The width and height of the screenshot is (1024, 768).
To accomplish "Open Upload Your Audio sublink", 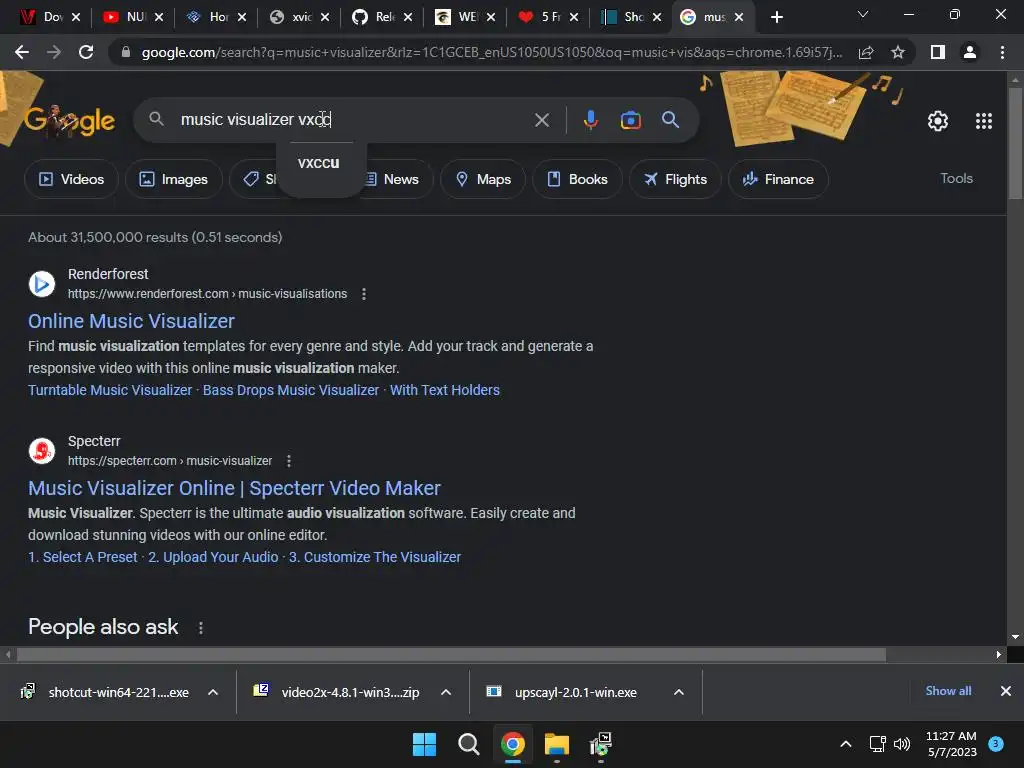I will (x=213, y=557).
